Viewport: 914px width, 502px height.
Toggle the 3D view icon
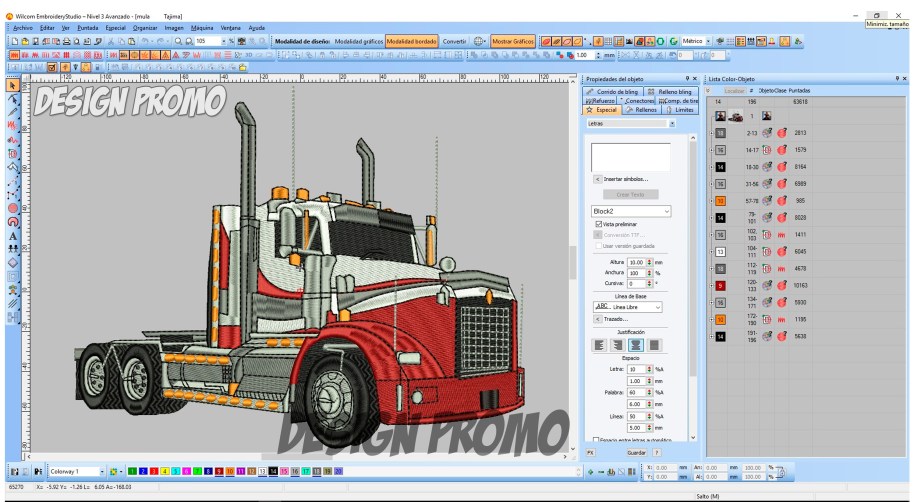pos(249,55)
